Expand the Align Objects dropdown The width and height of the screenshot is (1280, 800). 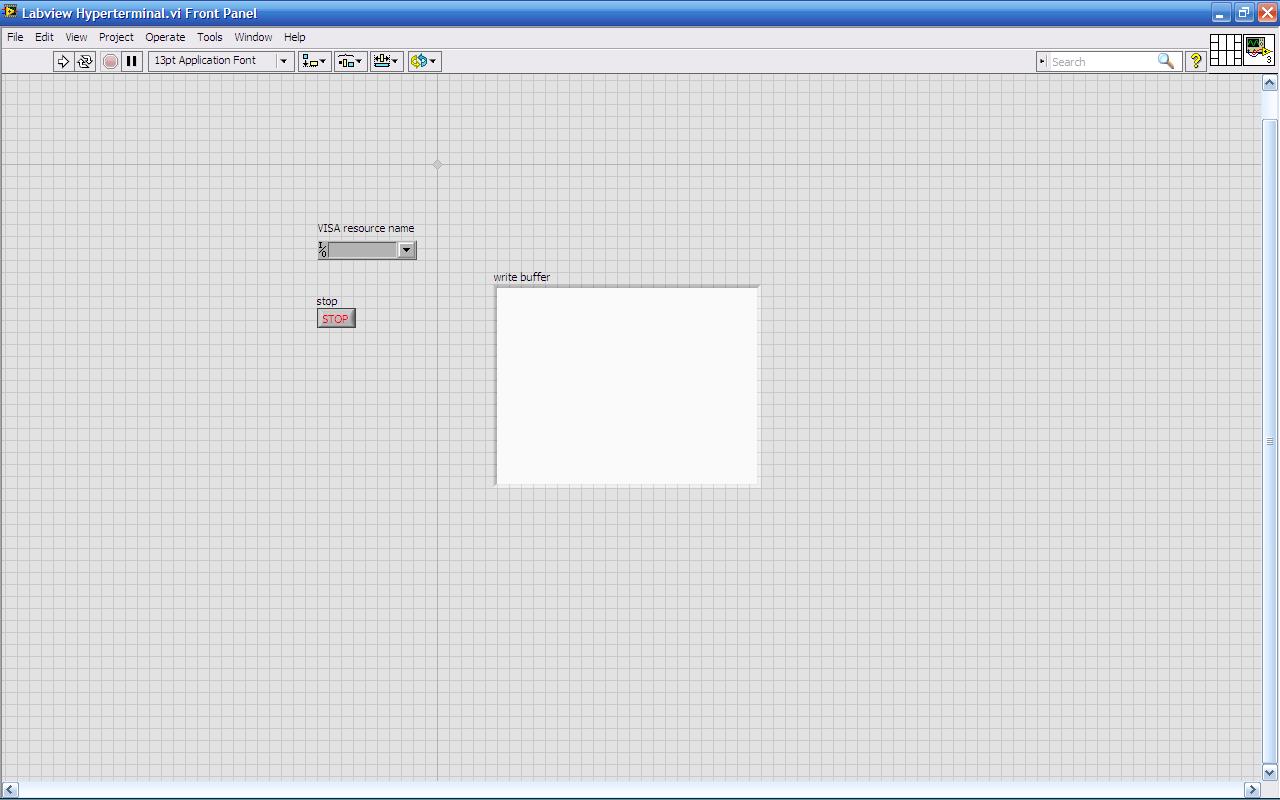pos(315,61)
